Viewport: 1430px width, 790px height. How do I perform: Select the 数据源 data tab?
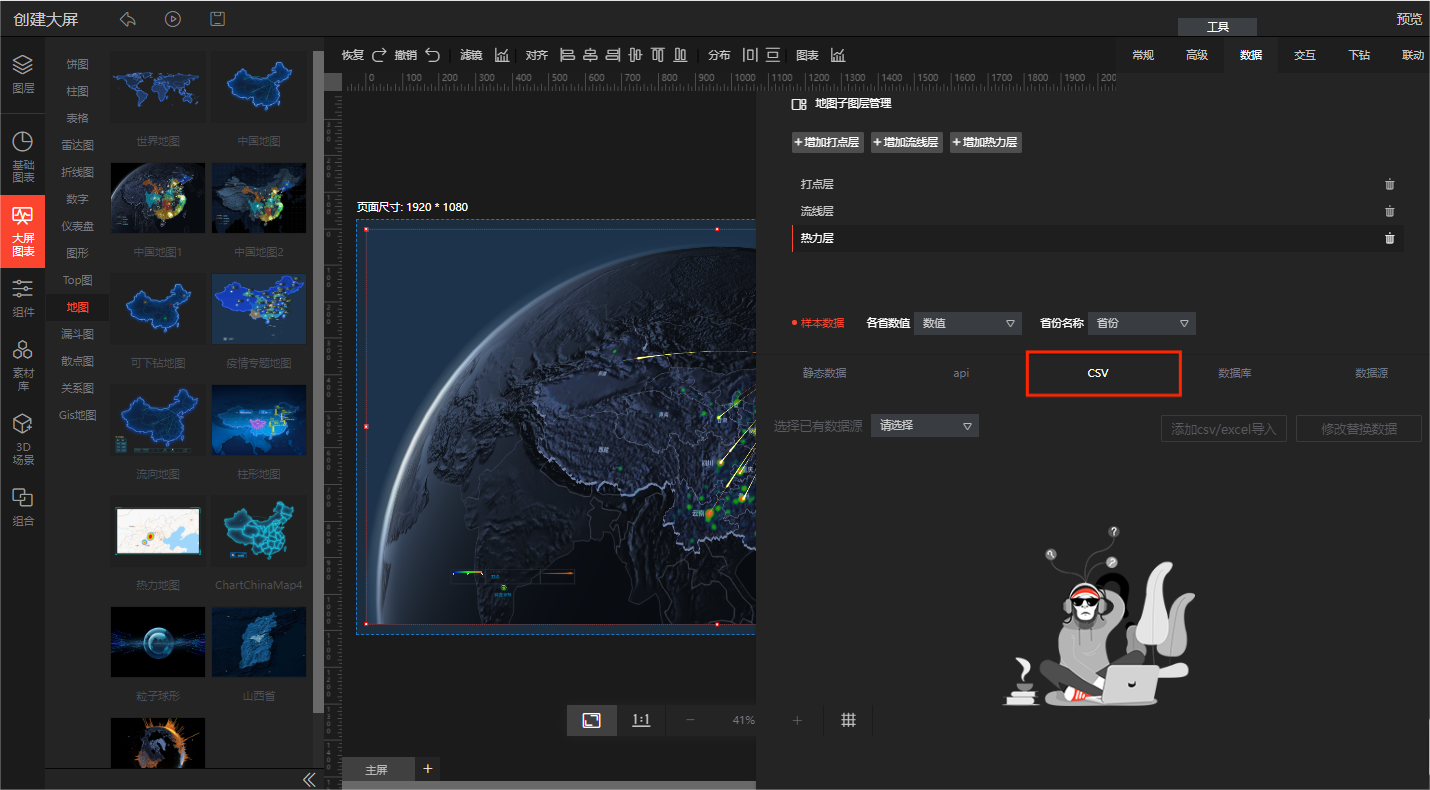[1371, 373]
